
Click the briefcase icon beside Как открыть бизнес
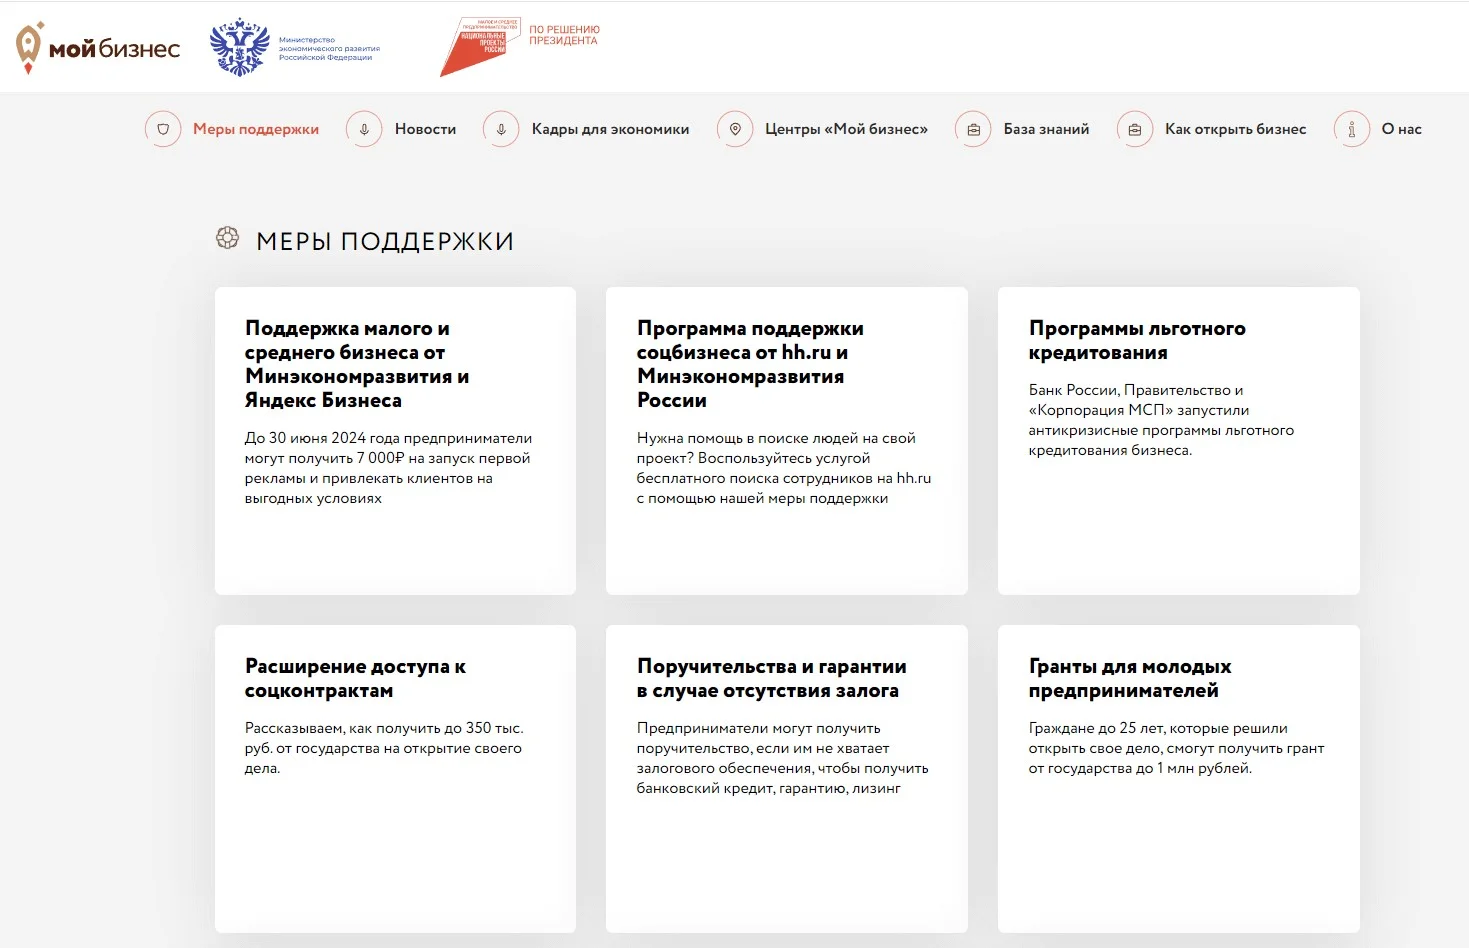pos(1135,129)
